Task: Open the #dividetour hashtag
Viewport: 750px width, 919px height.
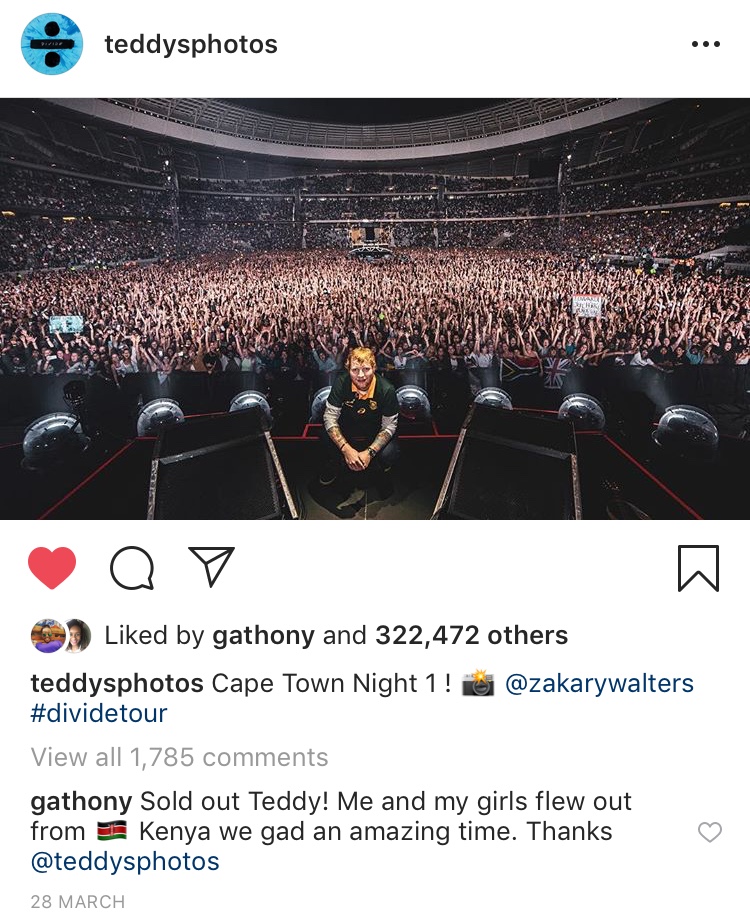Action: pyautogui.click(x=99, y=714)
